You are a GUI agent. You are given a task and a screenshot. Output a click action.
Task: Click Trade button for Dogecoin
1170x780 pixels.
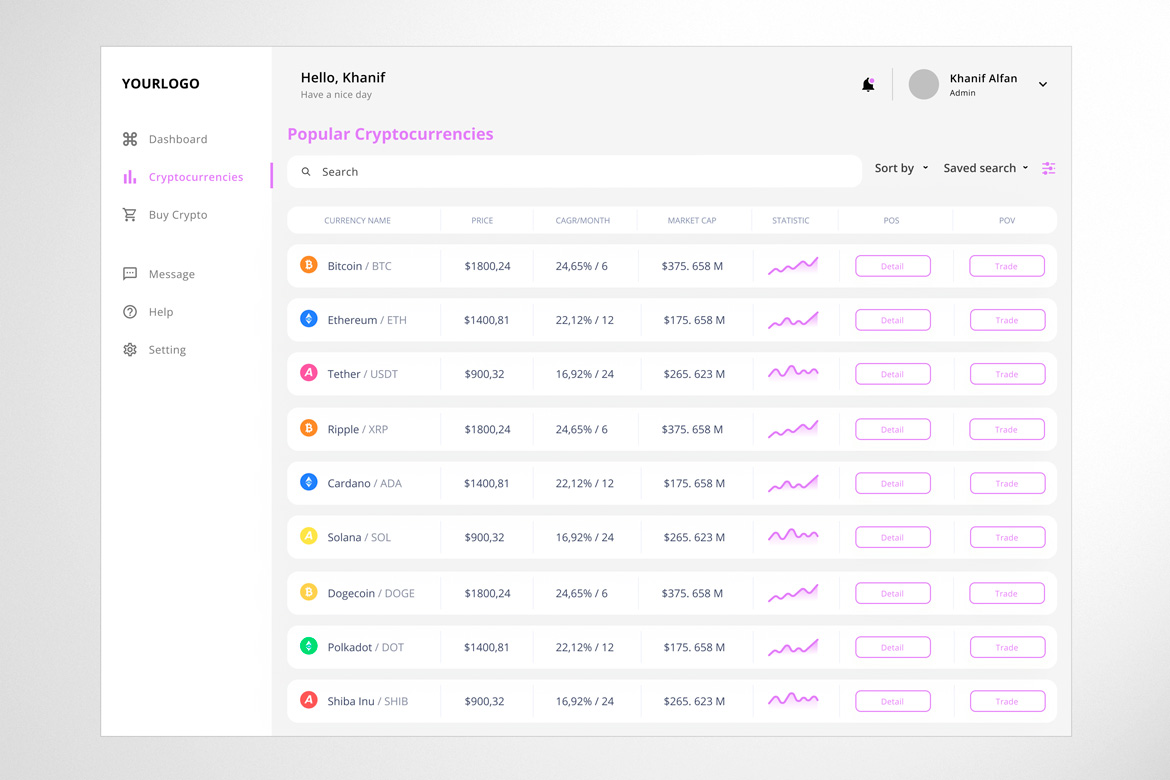(1006, 593)
